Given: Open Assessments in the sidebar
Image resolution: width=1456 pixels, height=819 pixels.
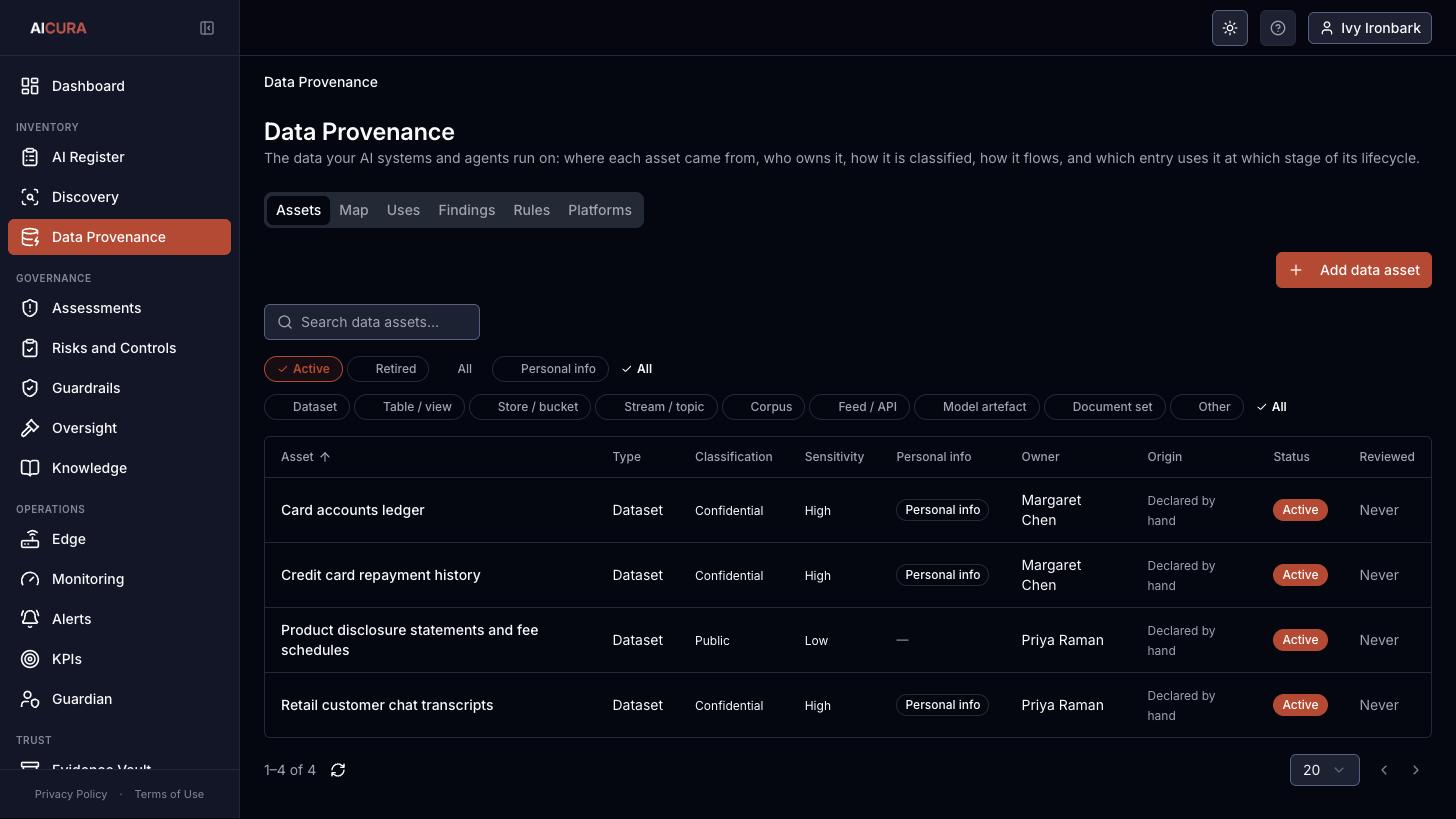Looking at the screenshot, I should click(119, 308).
